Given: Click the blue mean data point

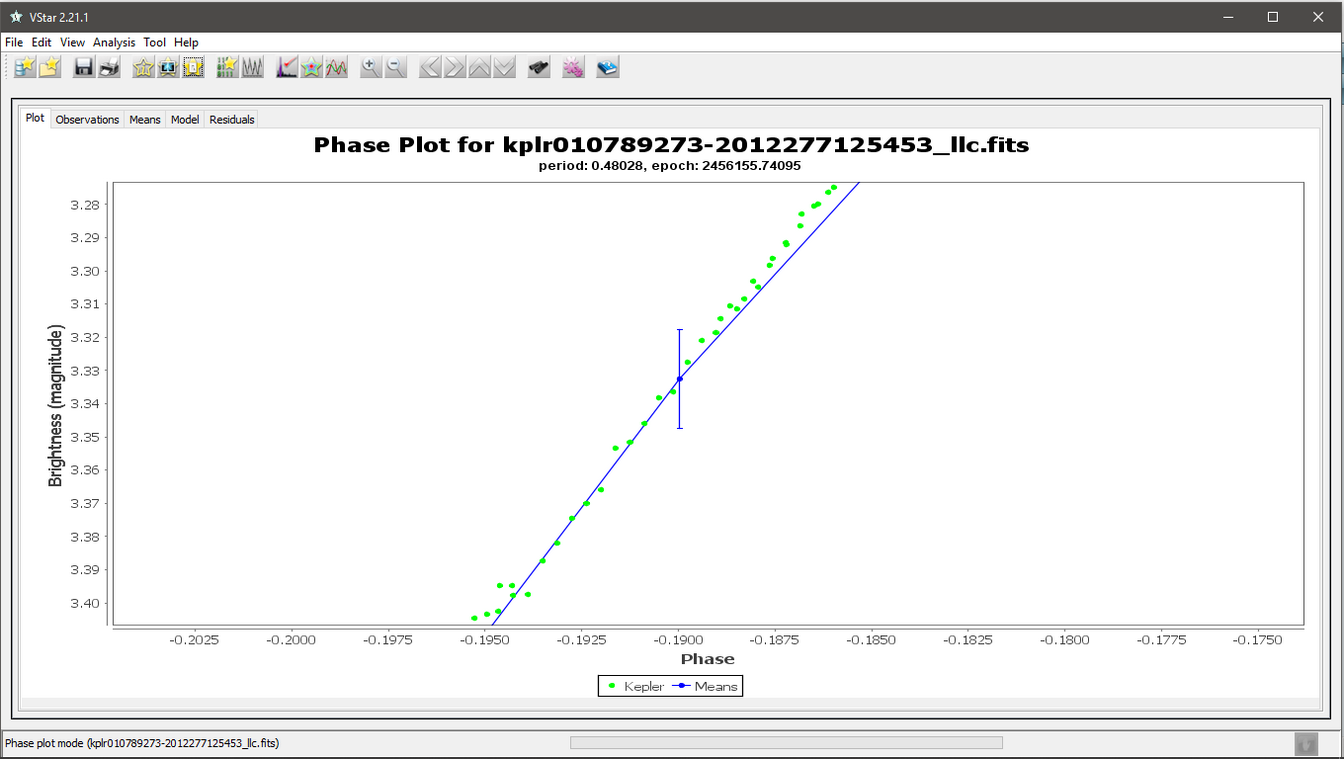Looking at the screenshot, I should [x=680, y=379].
